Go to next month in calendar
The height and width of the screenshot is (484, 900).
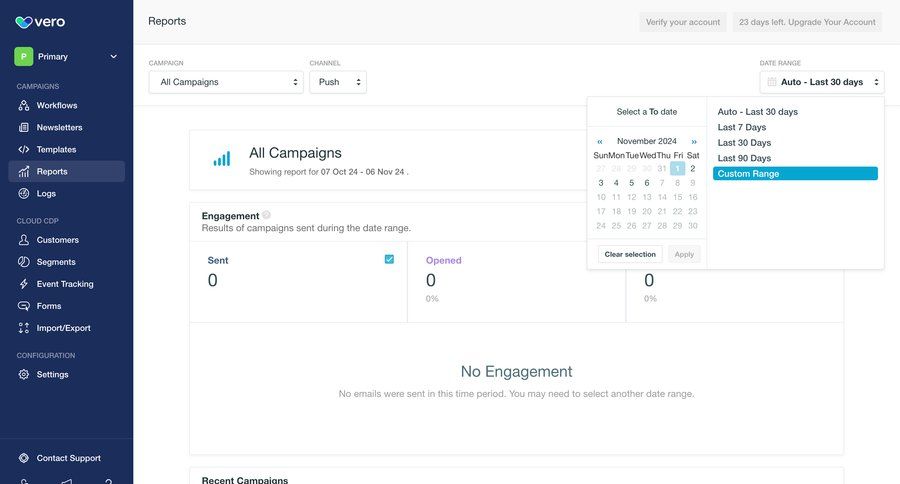pyautogui.click(x=694, y=141)
